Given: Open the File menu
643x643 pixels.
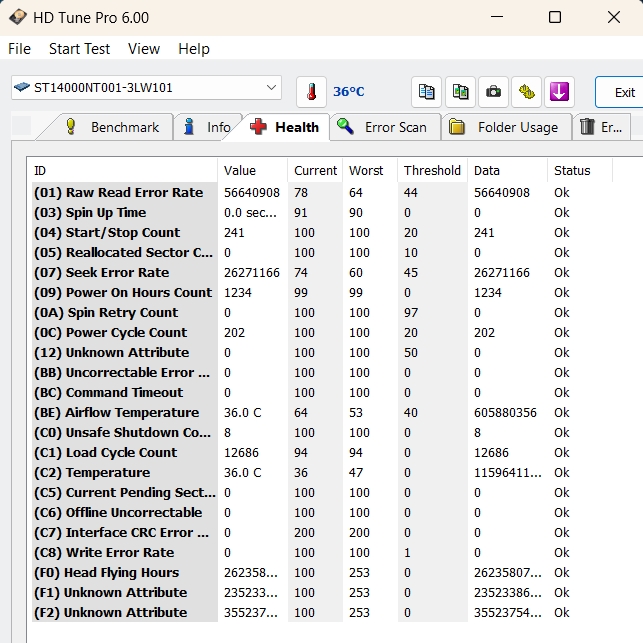Looking at the screenshot, I should [19, 49].
